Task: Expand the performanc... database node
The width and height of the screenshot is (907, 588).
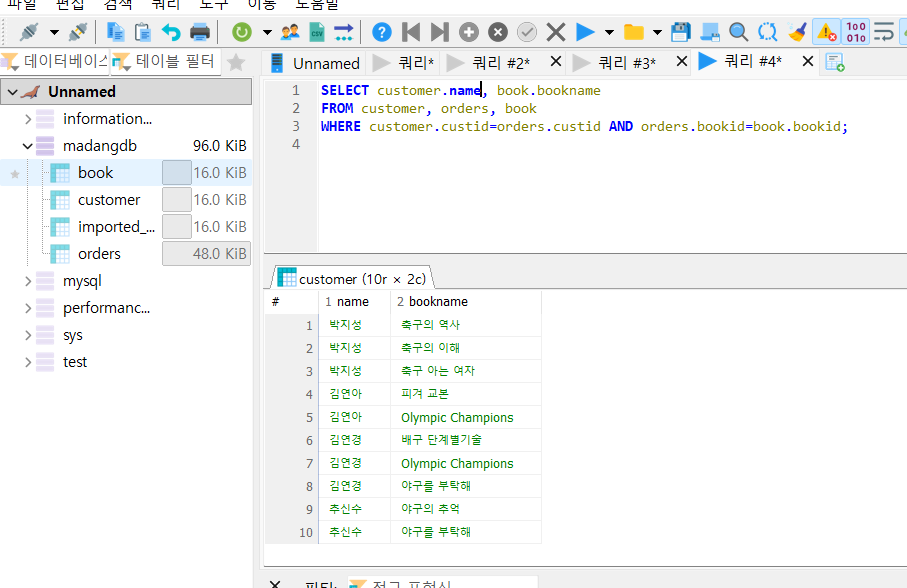Action: (x=28, y=308)
